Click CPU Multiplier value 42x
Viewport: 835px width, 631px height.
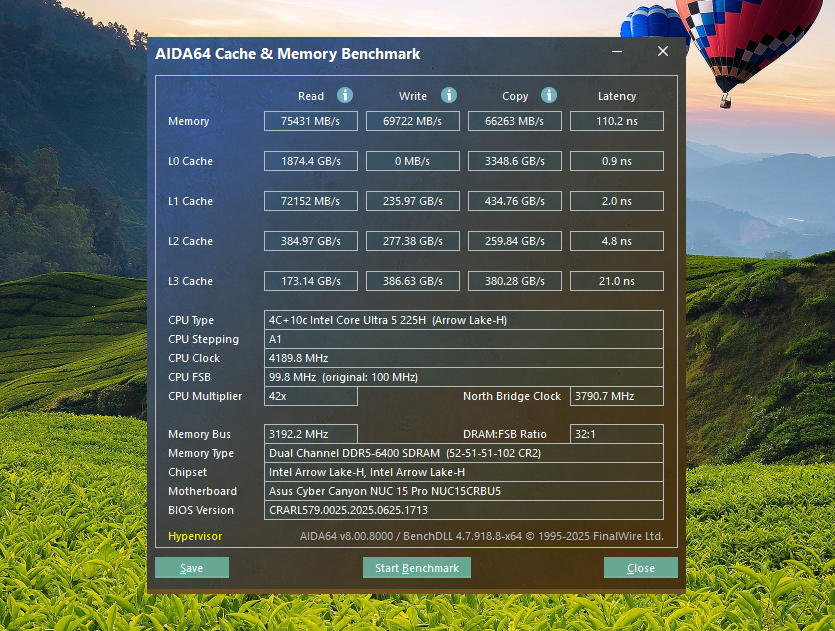pos(310,396)
